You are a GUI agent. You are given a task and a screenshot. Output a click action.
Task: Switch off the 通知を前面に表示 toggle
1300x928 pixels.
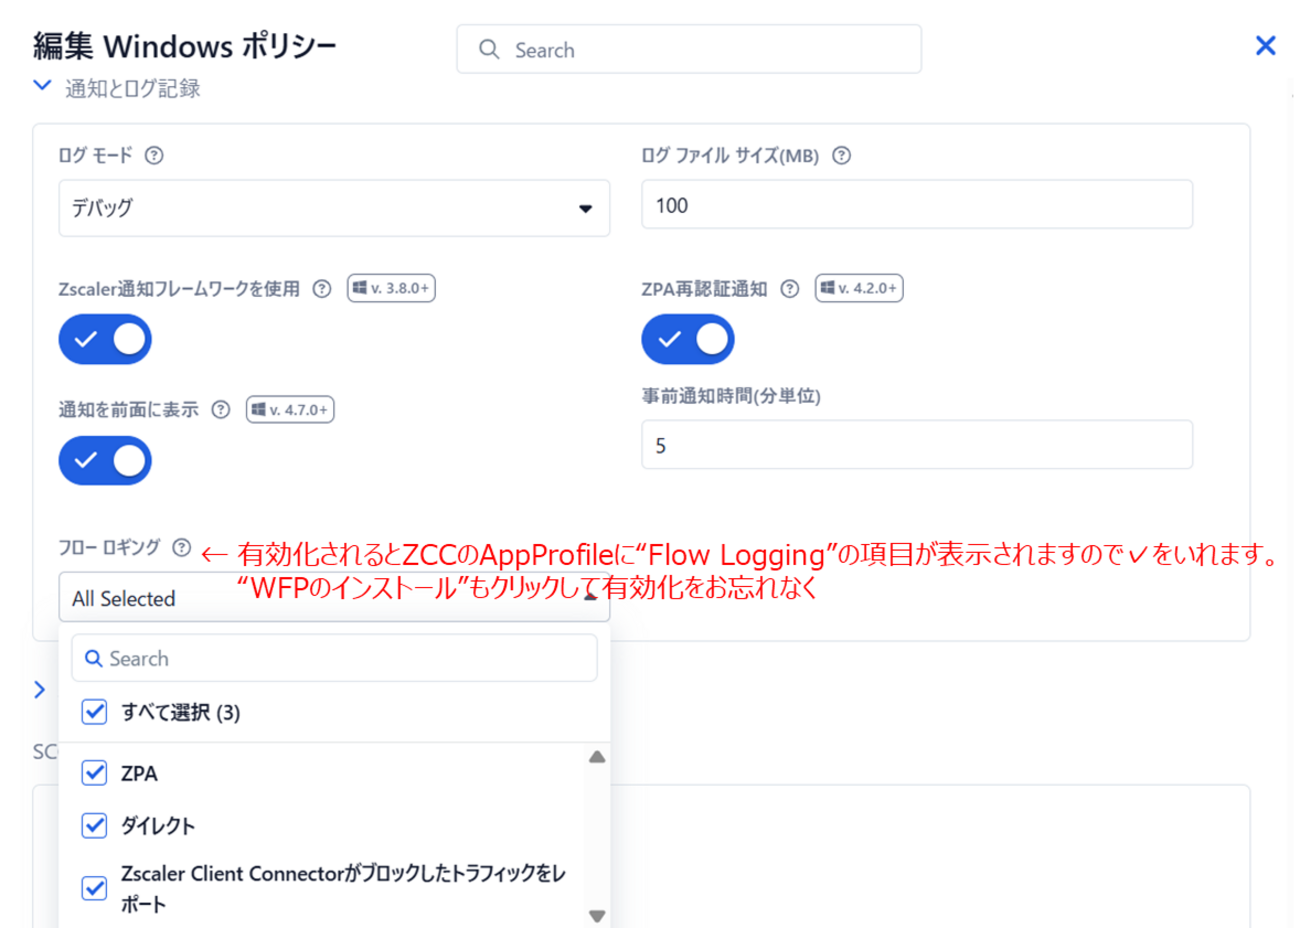(x=105, y=460)
